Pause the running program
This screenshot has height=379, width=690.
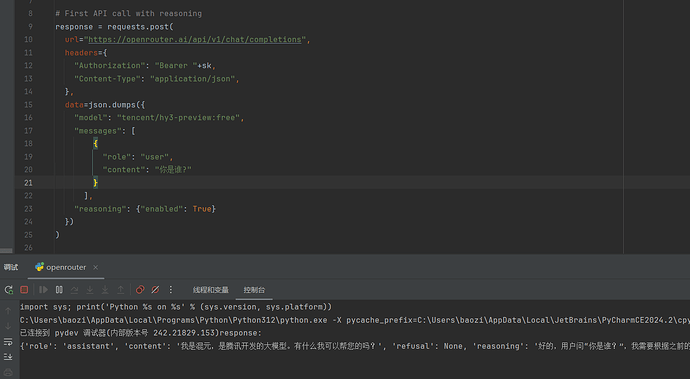[x=59, y=290]
